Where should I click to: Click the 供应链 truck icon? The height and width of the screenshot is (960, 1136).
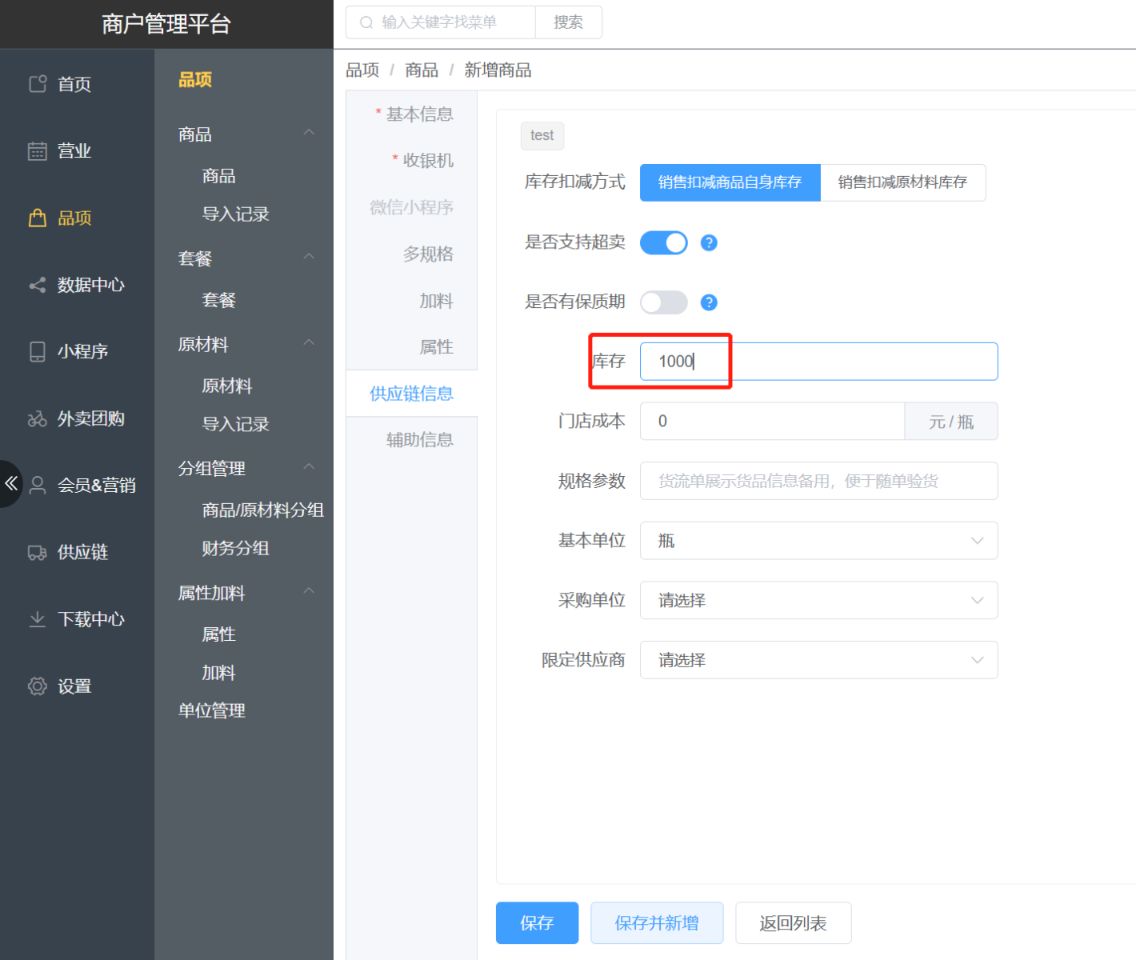coord(38,552)
